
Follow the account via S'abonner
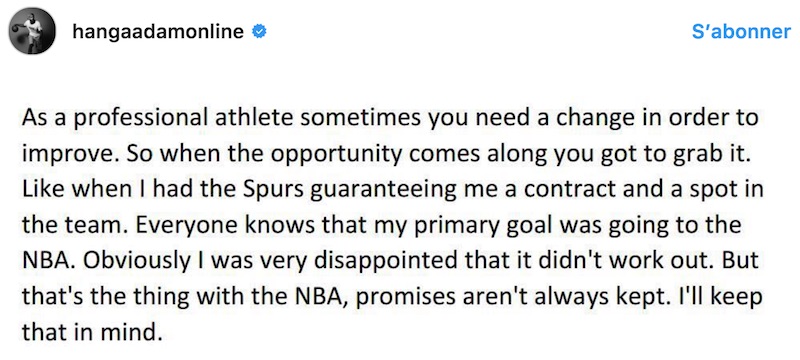click(741, 32)
